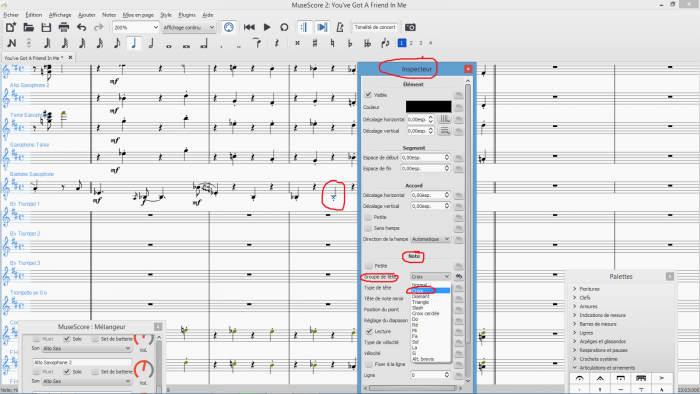Toggle Petite checkbox under Note section

(369, 265)
